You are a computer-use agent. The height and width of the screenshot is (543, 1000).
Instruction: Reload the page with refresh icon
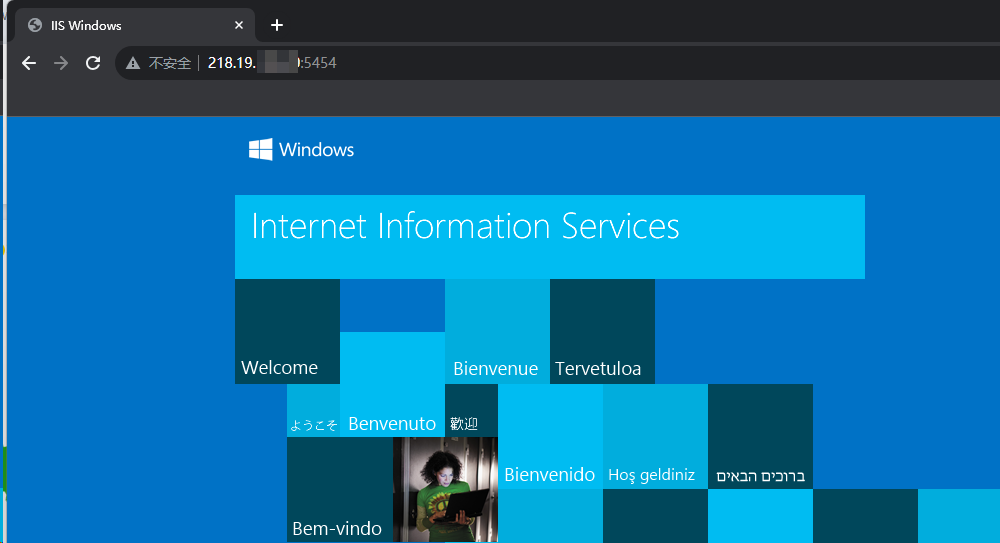[x=93, y=63]
